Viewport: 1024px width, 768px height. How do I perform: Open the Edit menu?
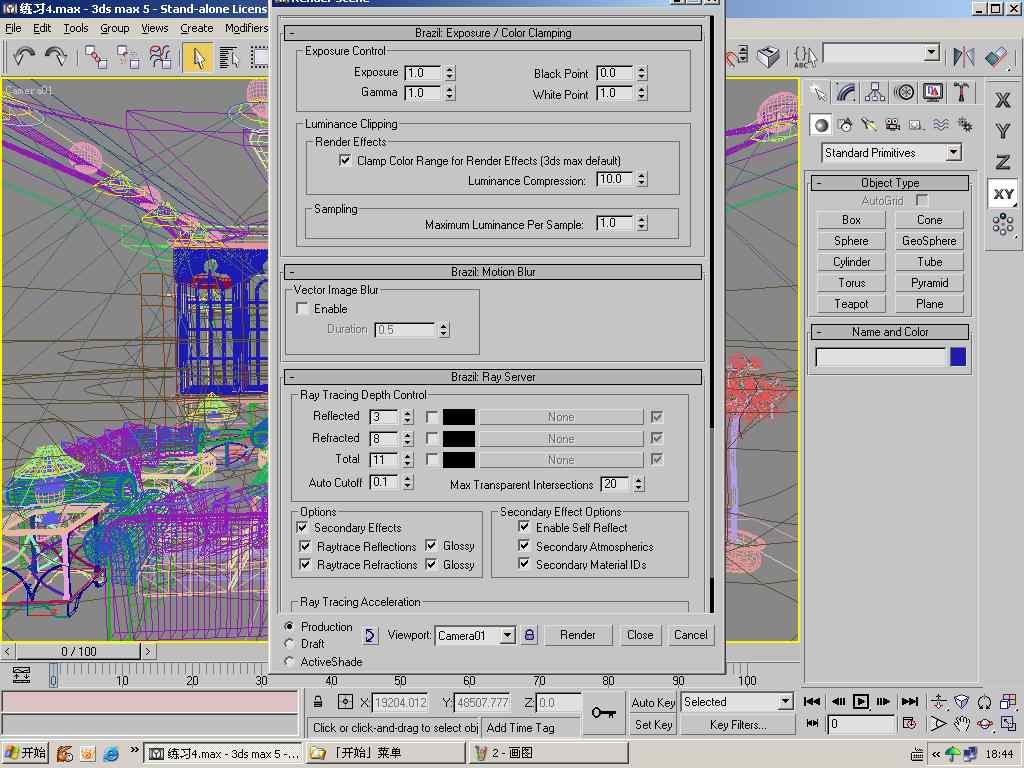42,28
